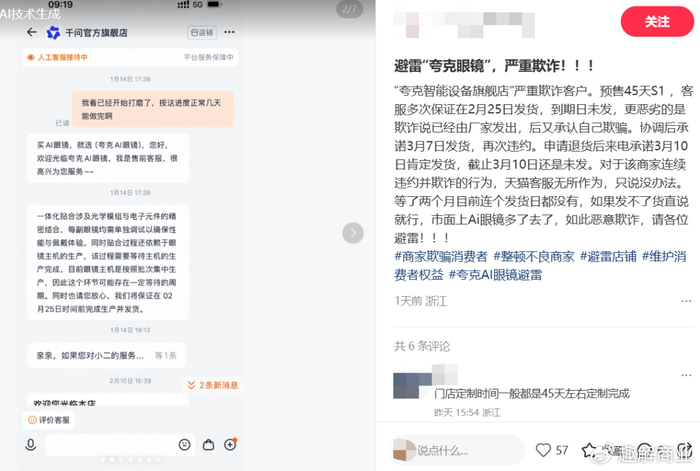Expand collapsed message 等1条
The width and height of the screenshot is (700, 471).
[166, 355]
